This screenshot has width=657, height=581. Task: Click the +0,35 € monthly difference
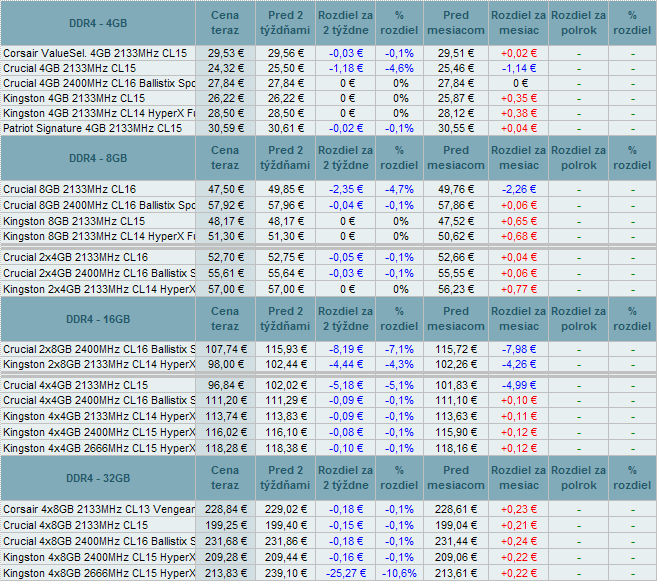[519, 98]
